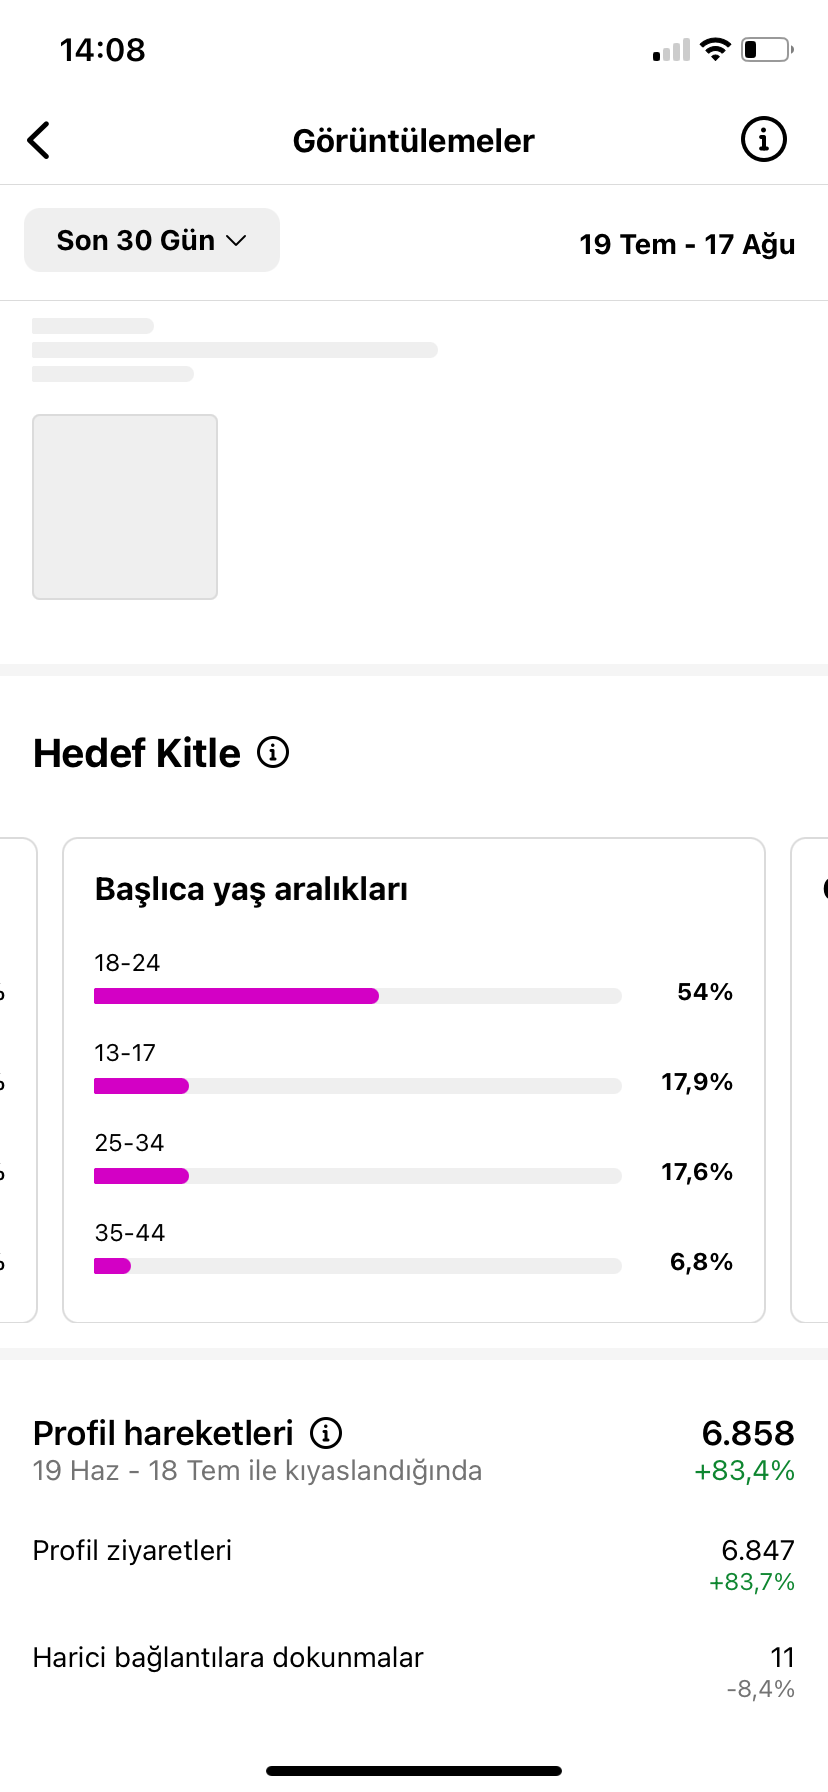Open info icon next to Görüntülemeler title

pyautogui.click(x=763, y=140)
